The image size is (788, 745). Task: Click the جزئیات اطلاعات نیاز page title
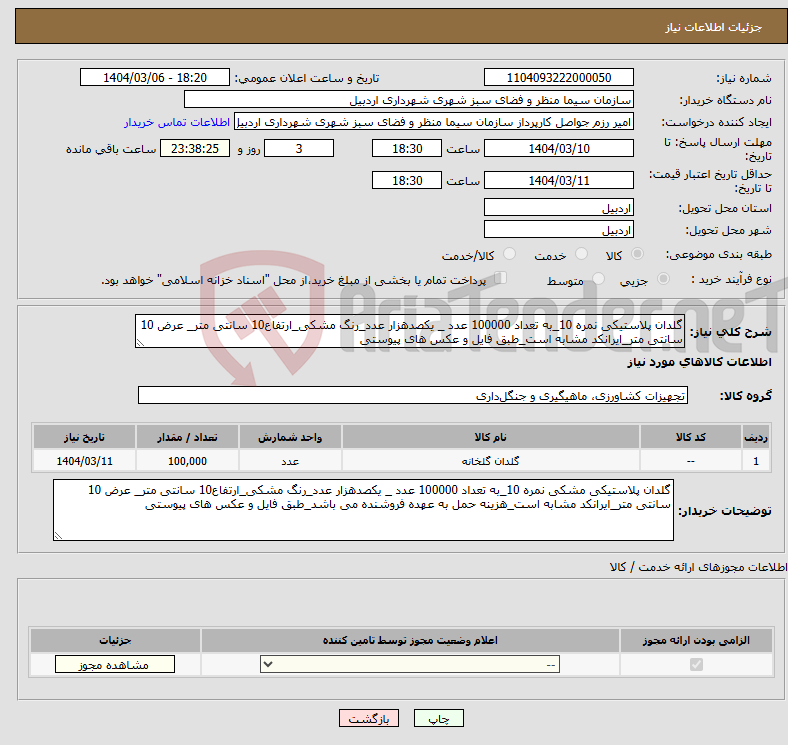[x=714, y=27]
